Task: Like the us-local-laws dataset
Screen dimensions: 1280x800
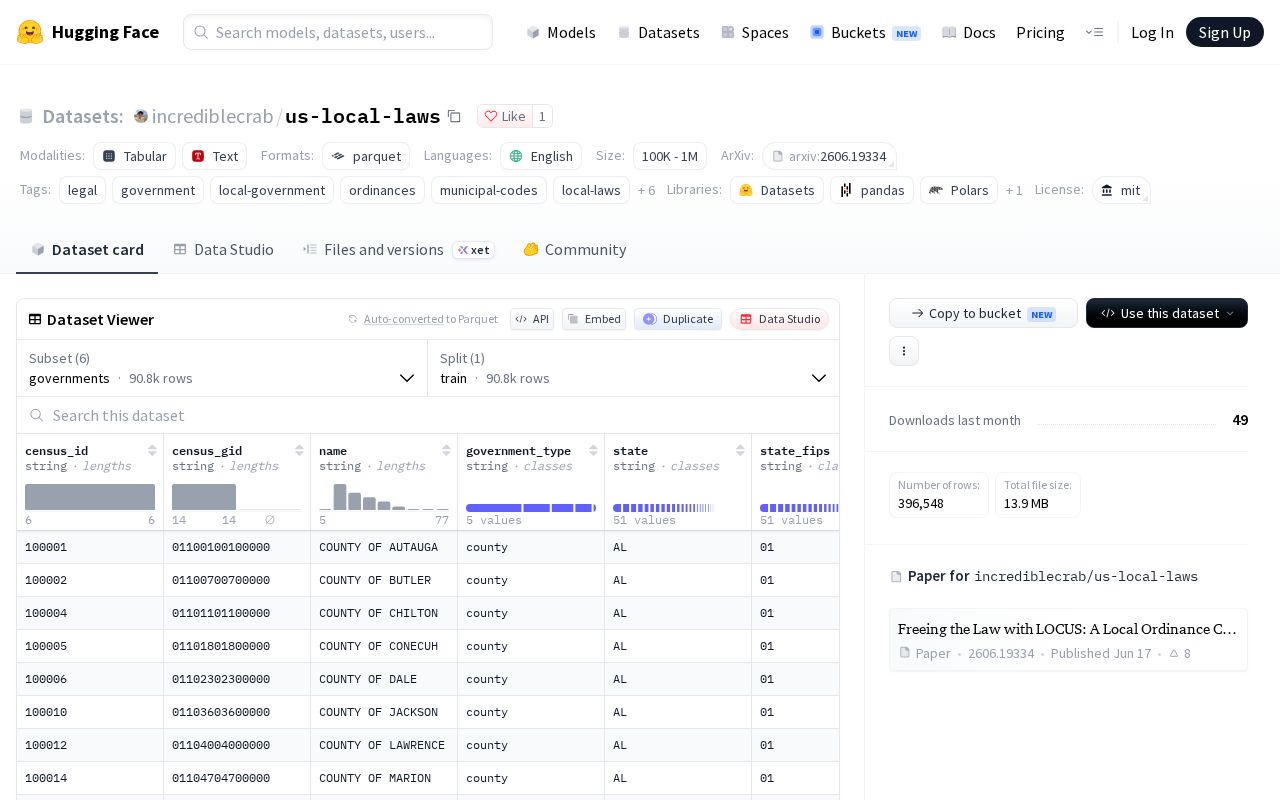Action: [505, 116]
